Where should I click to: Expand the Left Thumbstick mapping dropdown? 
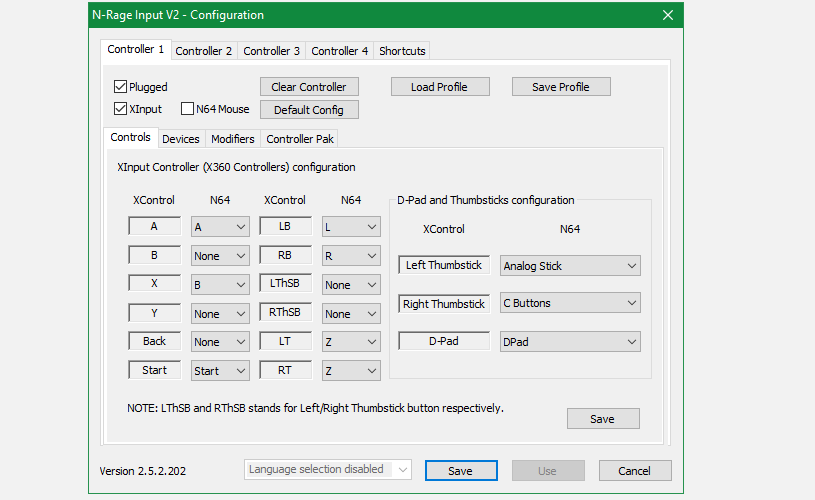click(570, 266)
